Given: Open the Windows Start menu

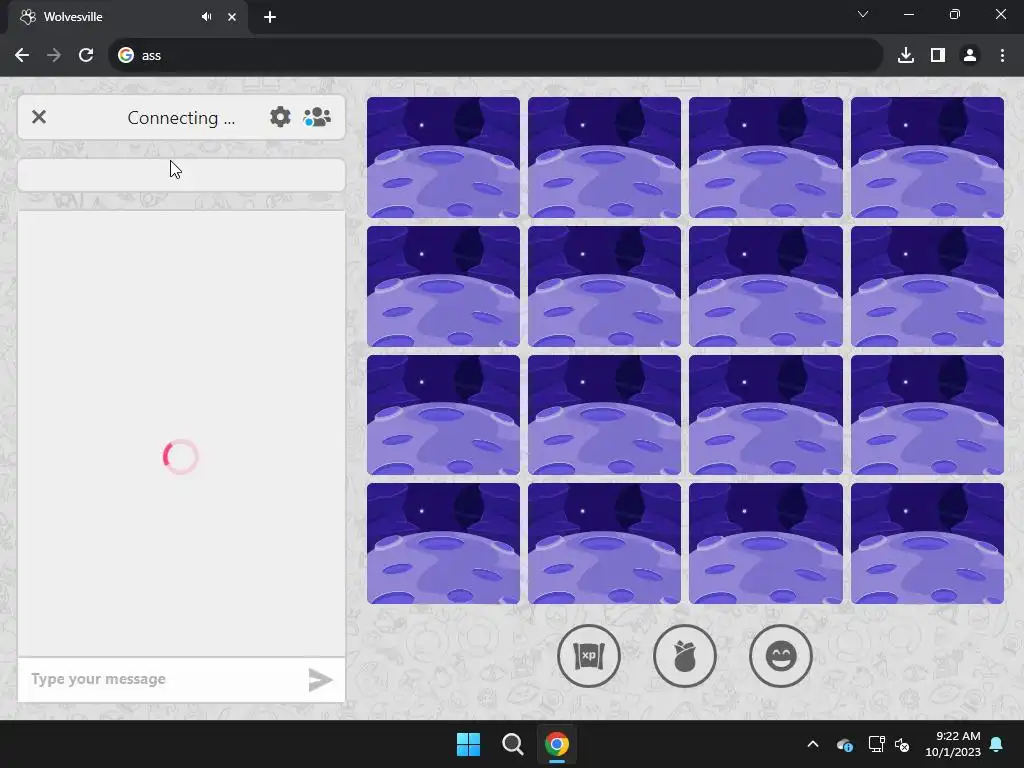Looking at the screenshot, I should (x=468, y=744).
